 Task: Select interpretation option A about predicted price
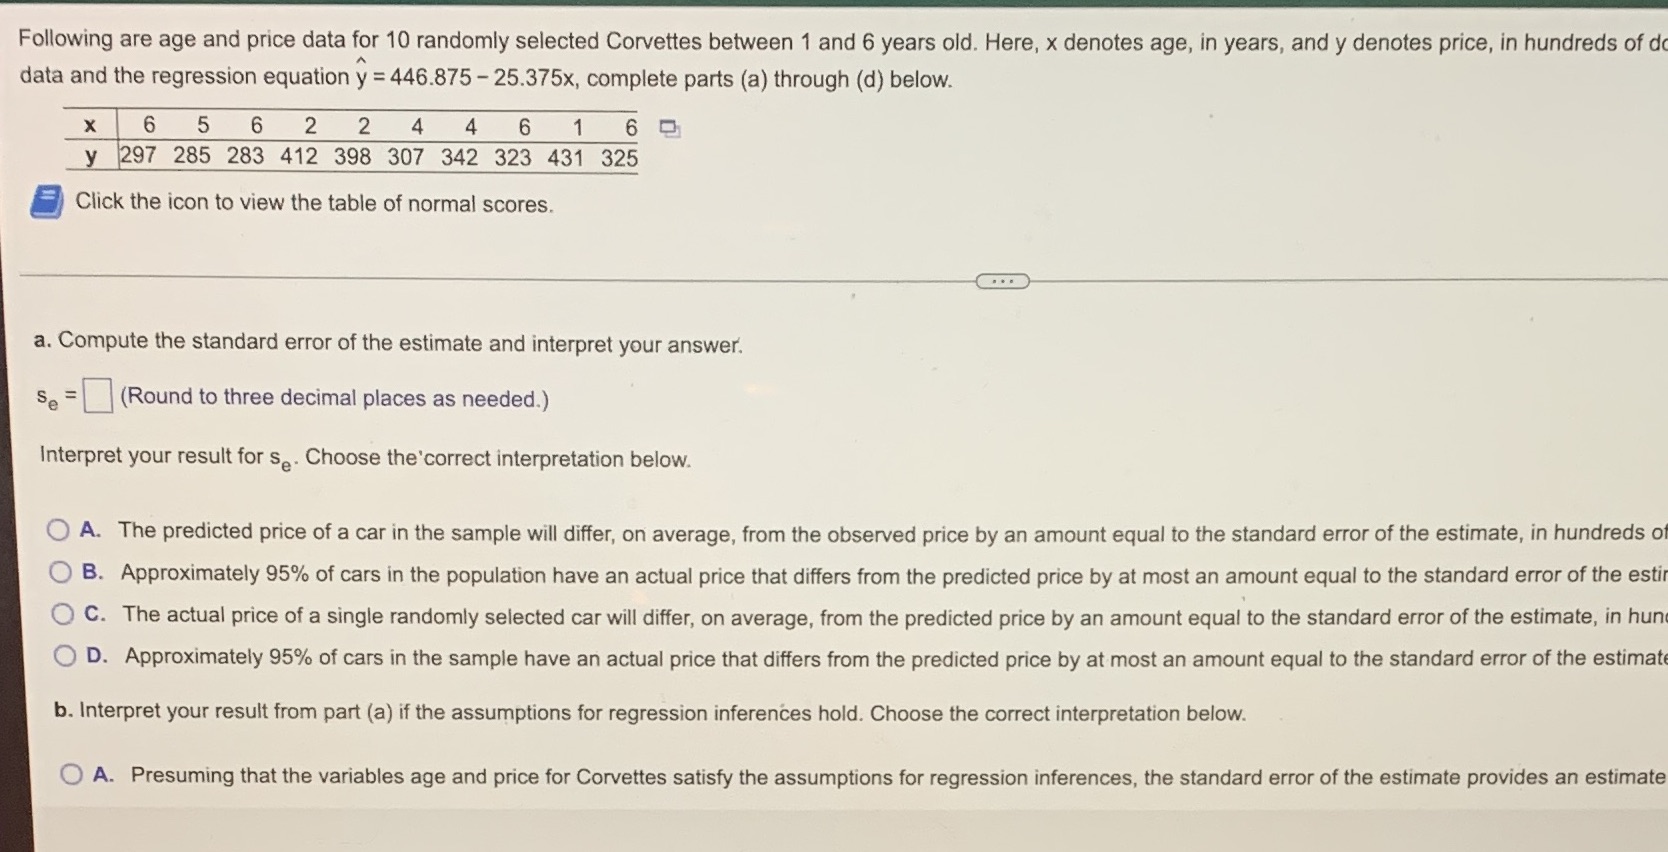62,530
